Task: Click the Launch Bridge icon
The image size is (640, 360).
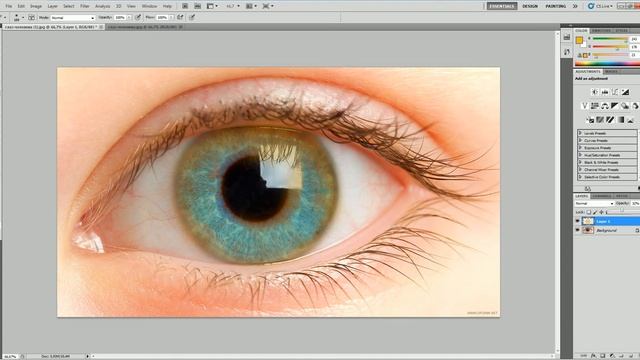Action: pos(185,6)
